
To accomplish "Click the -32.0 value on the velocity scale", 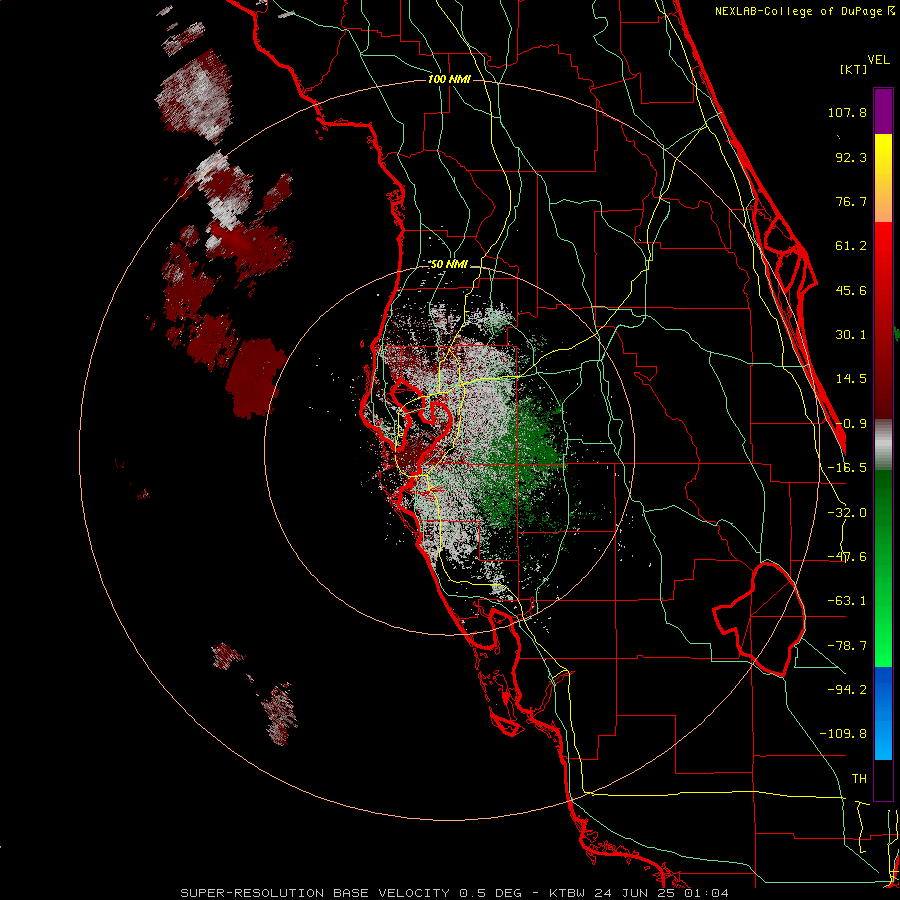I will pyautogui.click(x=847, y=513).
